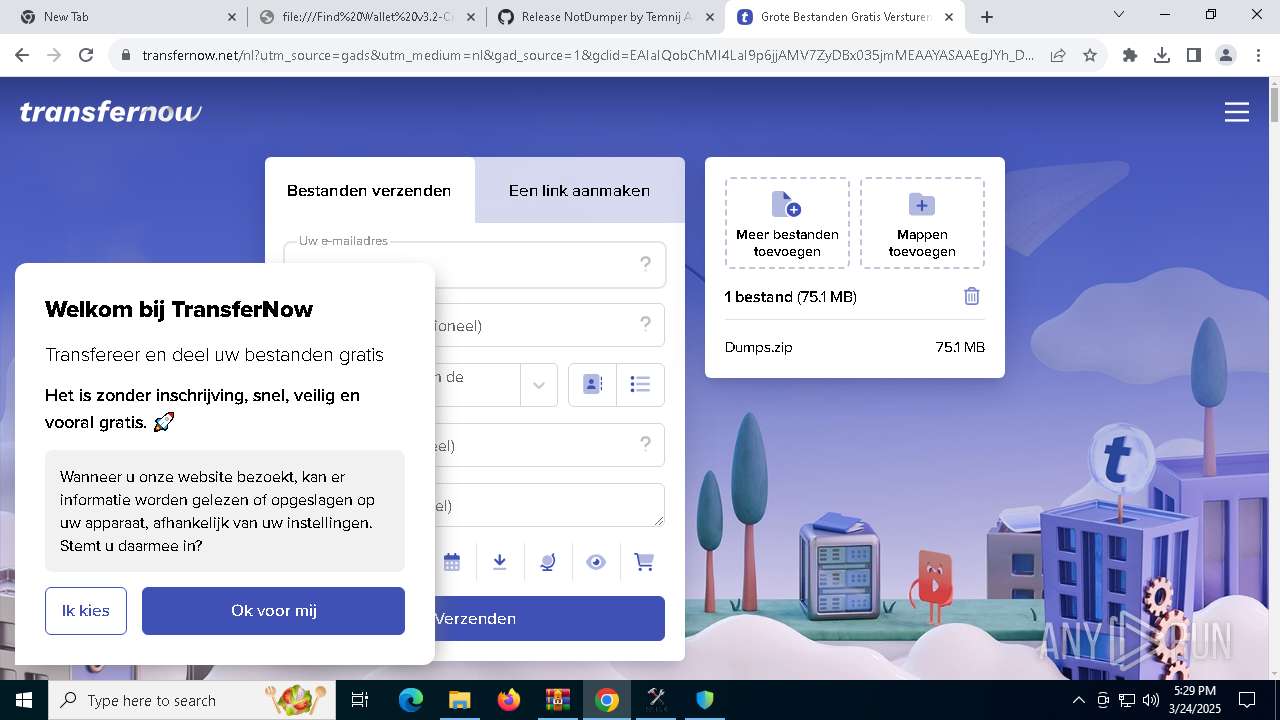Switch to Een link aanmaken tab
Image resolution: width=1280 pixels, height=720 pixels.
coord(579,190)
